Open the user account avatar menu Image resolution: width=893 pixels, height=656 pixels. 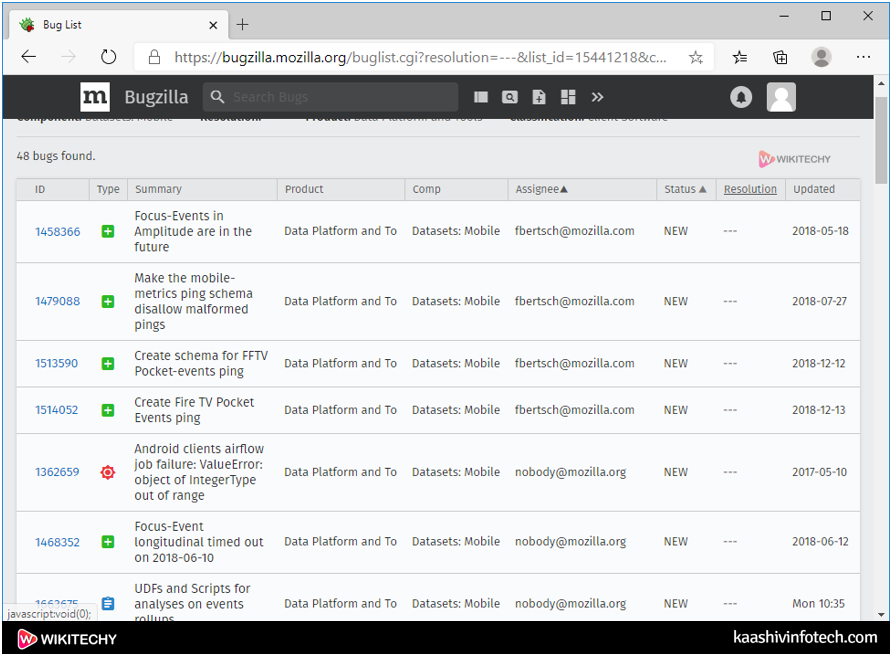point(781,97)
